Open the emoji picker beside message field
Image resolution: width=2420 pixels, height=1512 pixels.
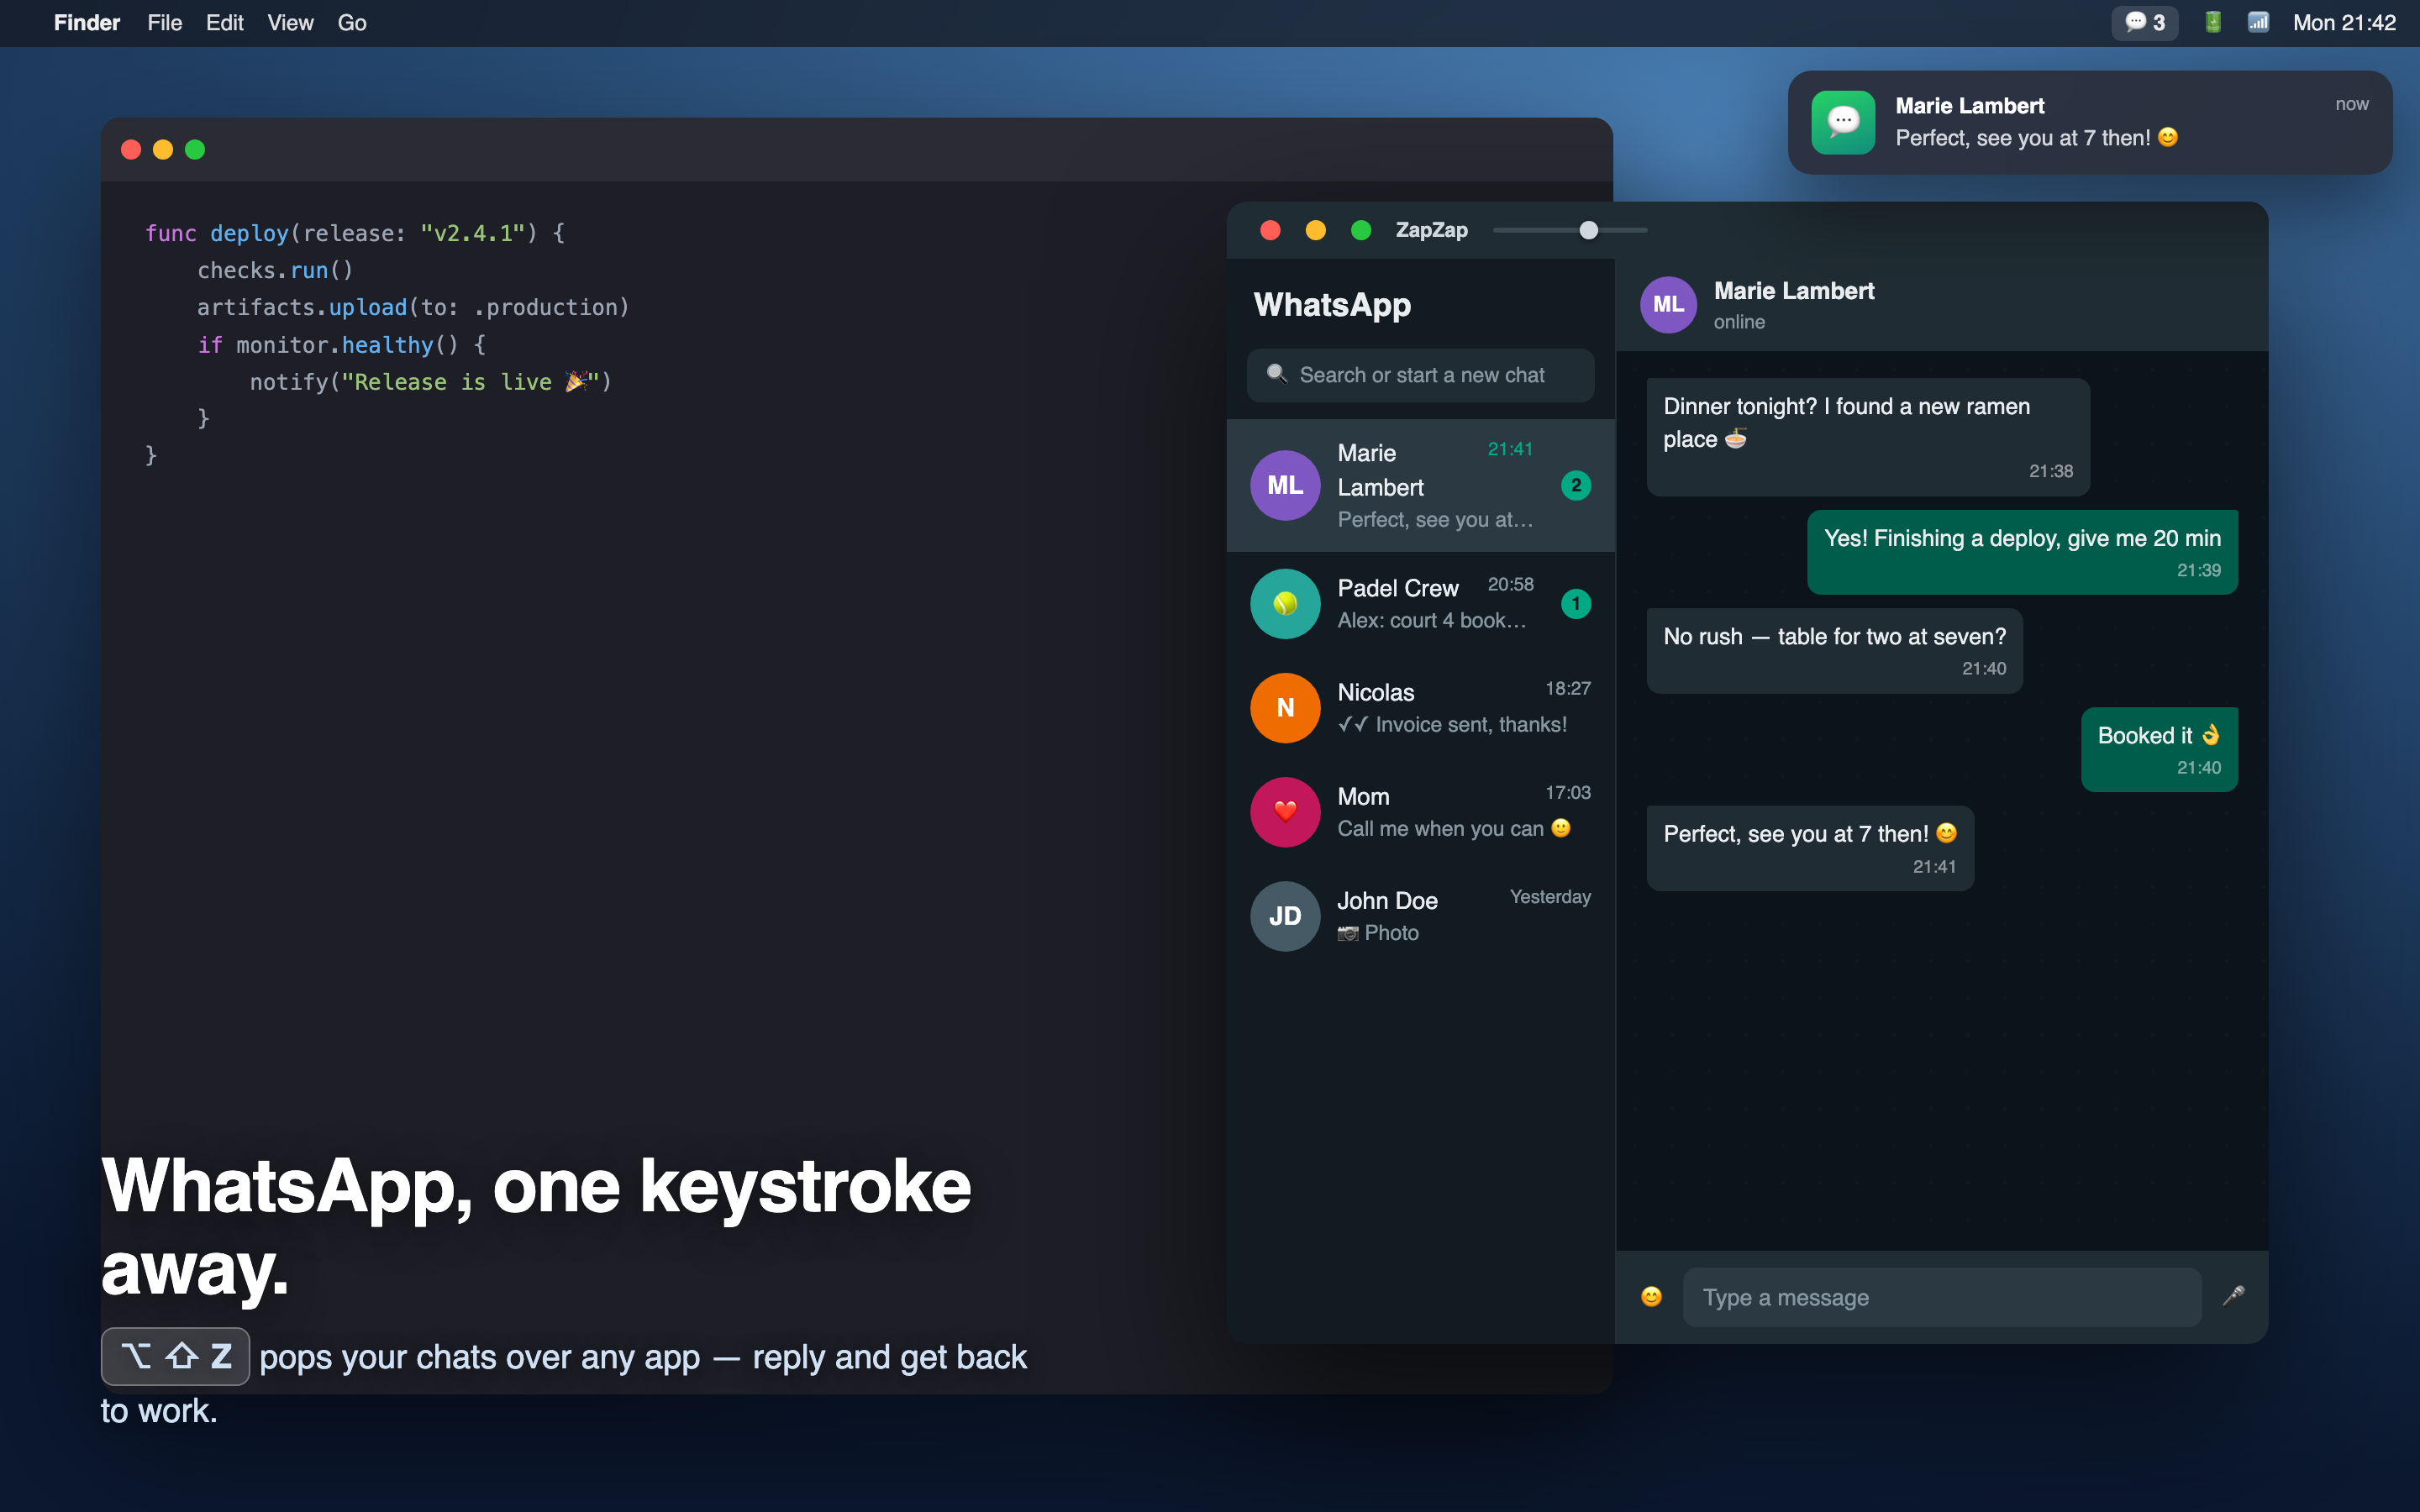1651,1297
